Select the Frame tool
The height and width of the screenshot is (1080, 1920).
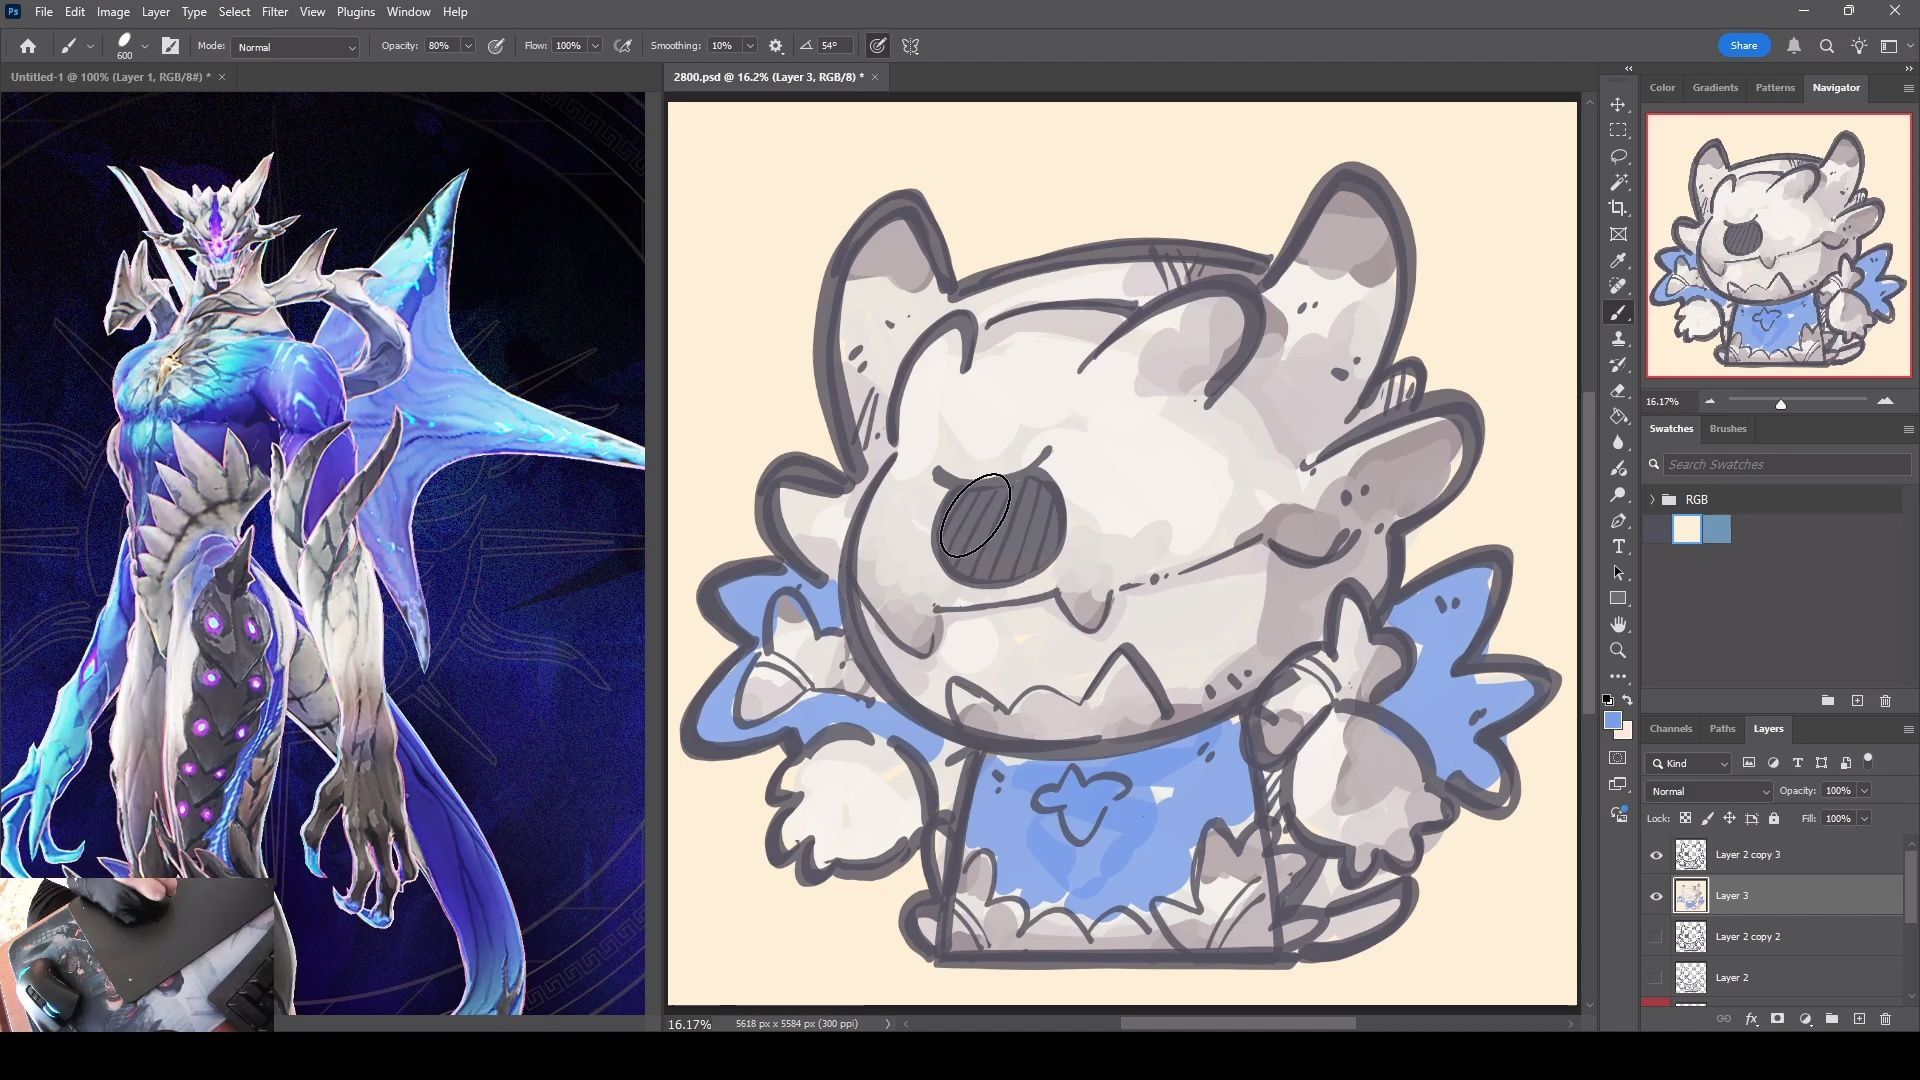click(1618, 235)
